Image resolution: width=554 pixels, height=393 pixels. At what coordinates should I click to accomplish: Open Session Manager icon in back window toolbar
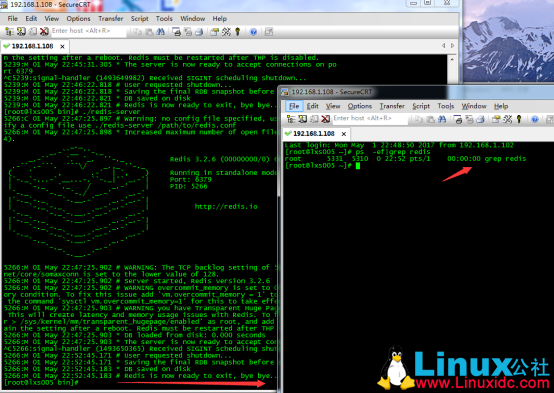[10, 32]
